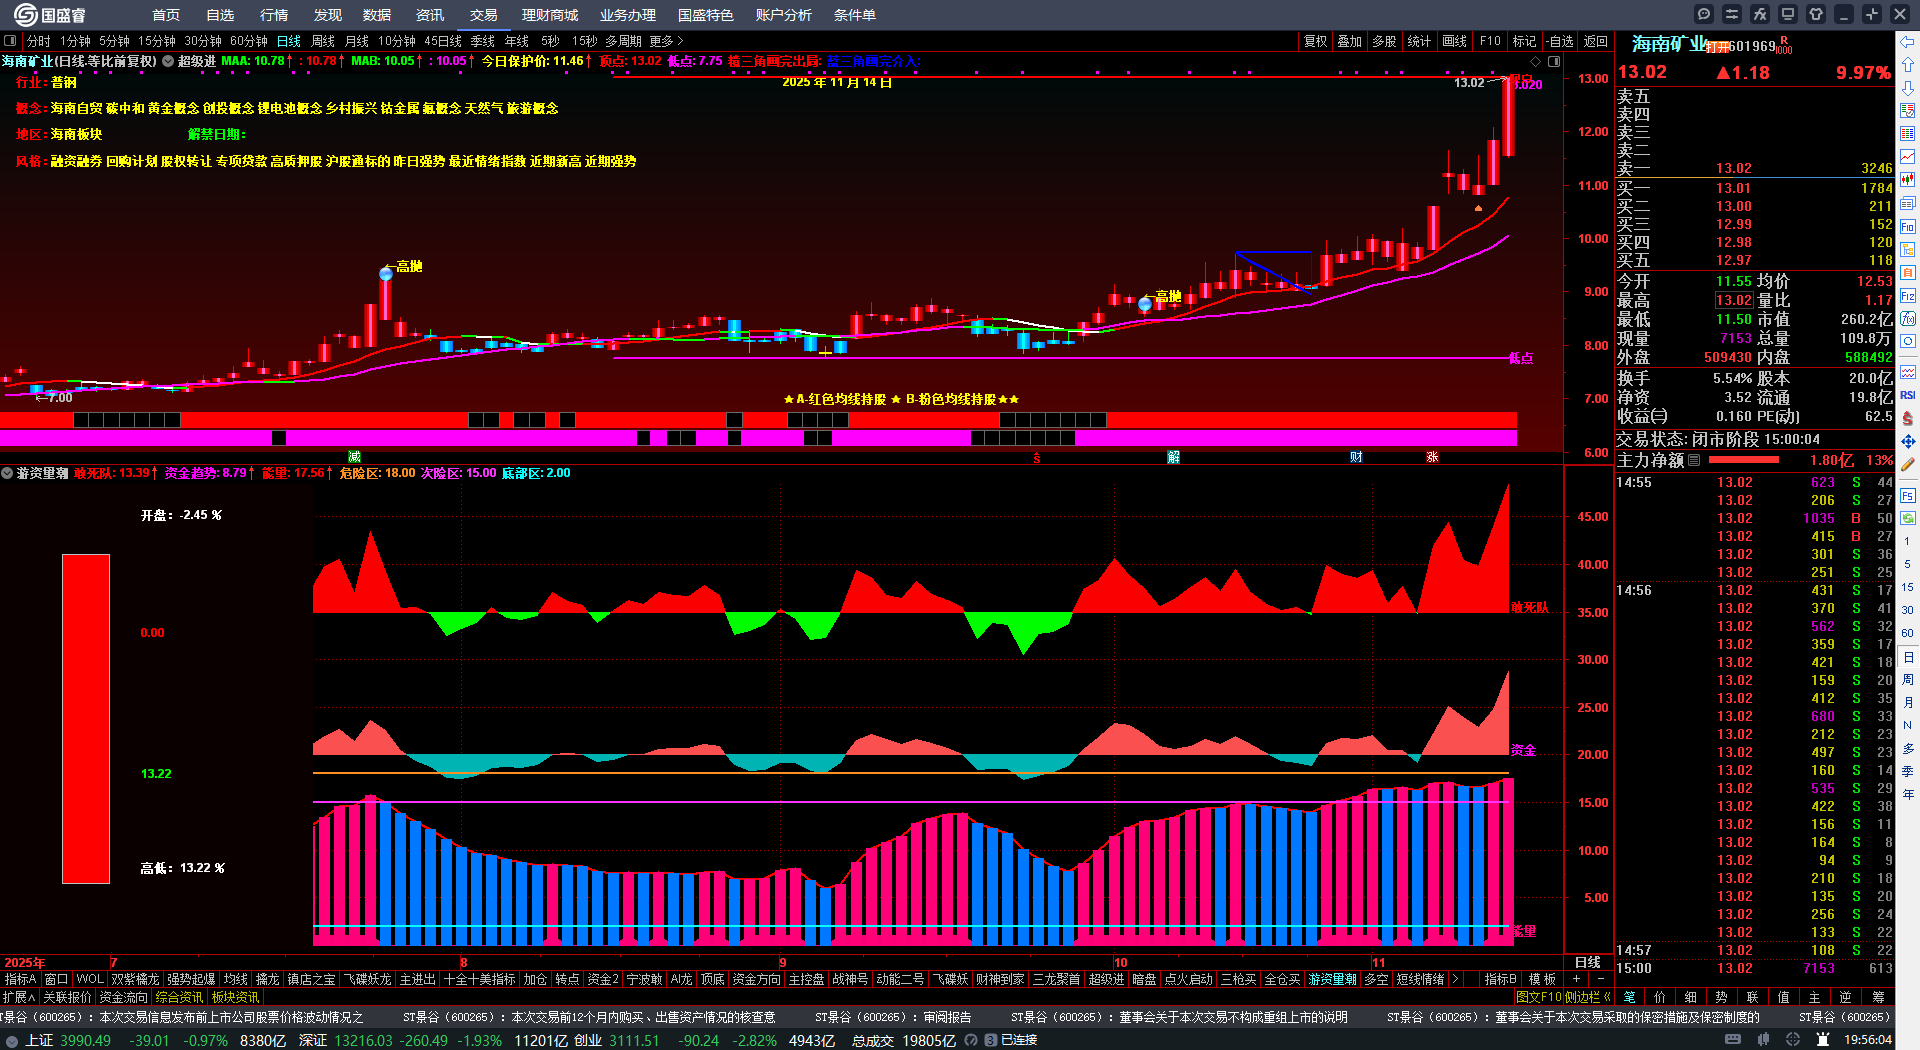The width and height of the screenshot is (1920, 1050).
Task: Expand 更多 periods menu
Action: point(666,41)
